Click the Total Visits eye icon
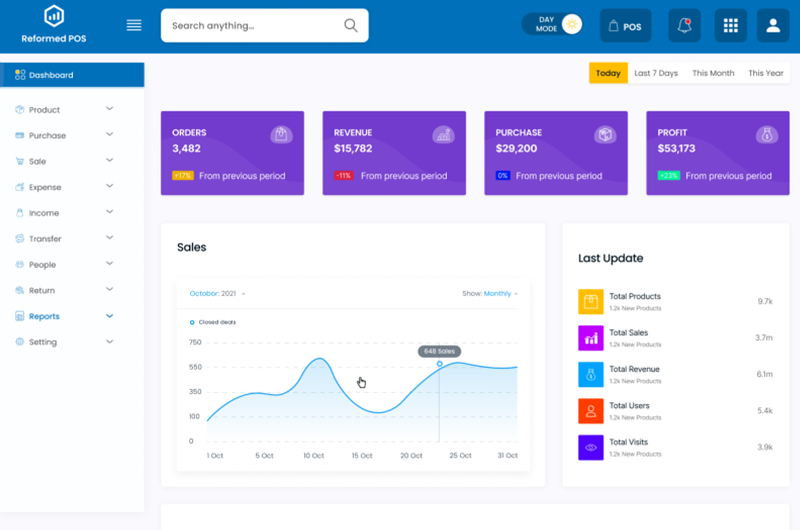This screenshot has height=530, width=800. coord(591,447)
